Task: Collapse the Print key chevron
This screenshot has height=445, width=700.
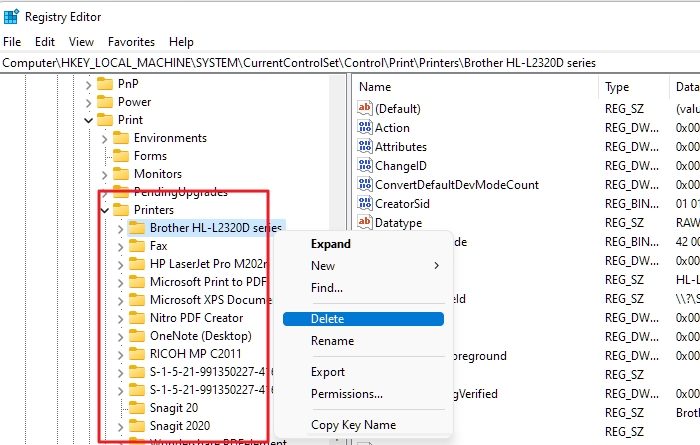Action: pos(88,121)
